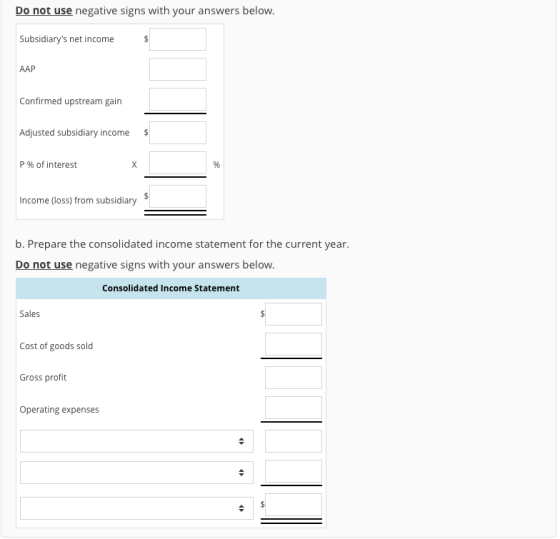Open the first dropdown below Operating expenses
Screen dimensions: 560x539
(x=137, y=442)
